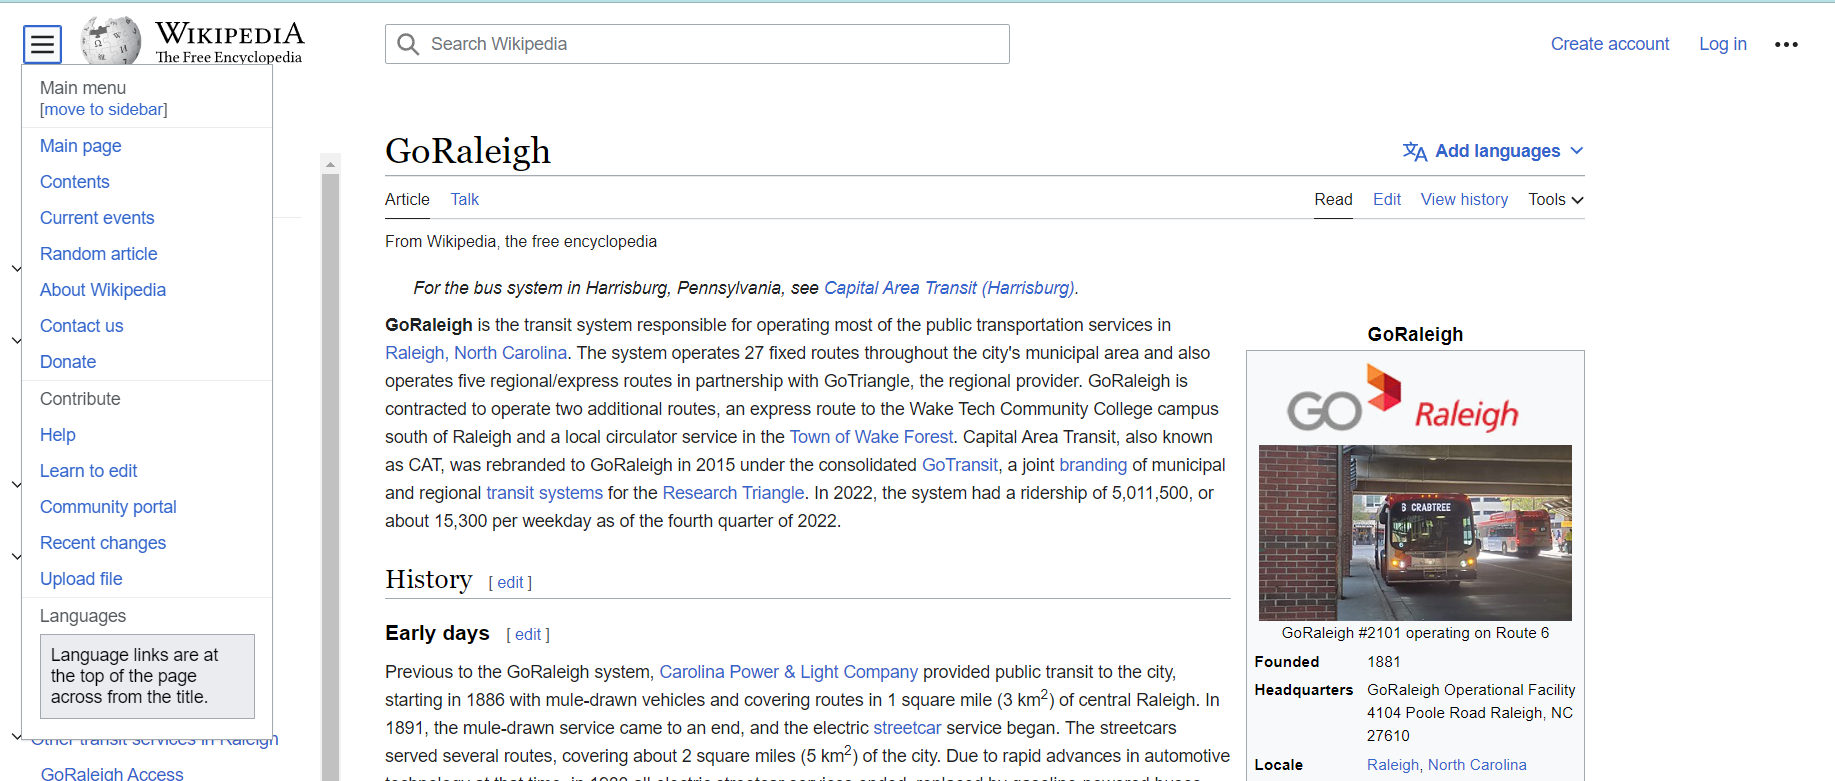Focus the Search Wikipedia input field
Screen dimensions: 1835x781
coord(710,44)
